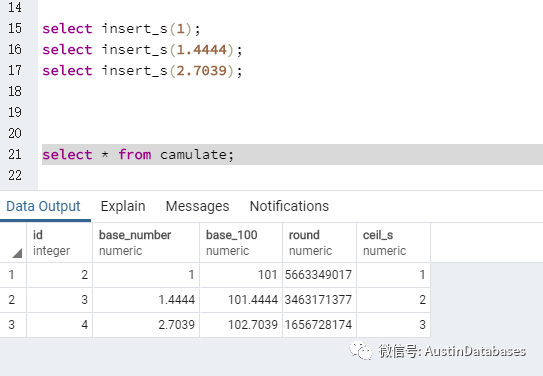
Task: Select the base_100 column header
Action: pyautogui.click(x=241, y=243)
